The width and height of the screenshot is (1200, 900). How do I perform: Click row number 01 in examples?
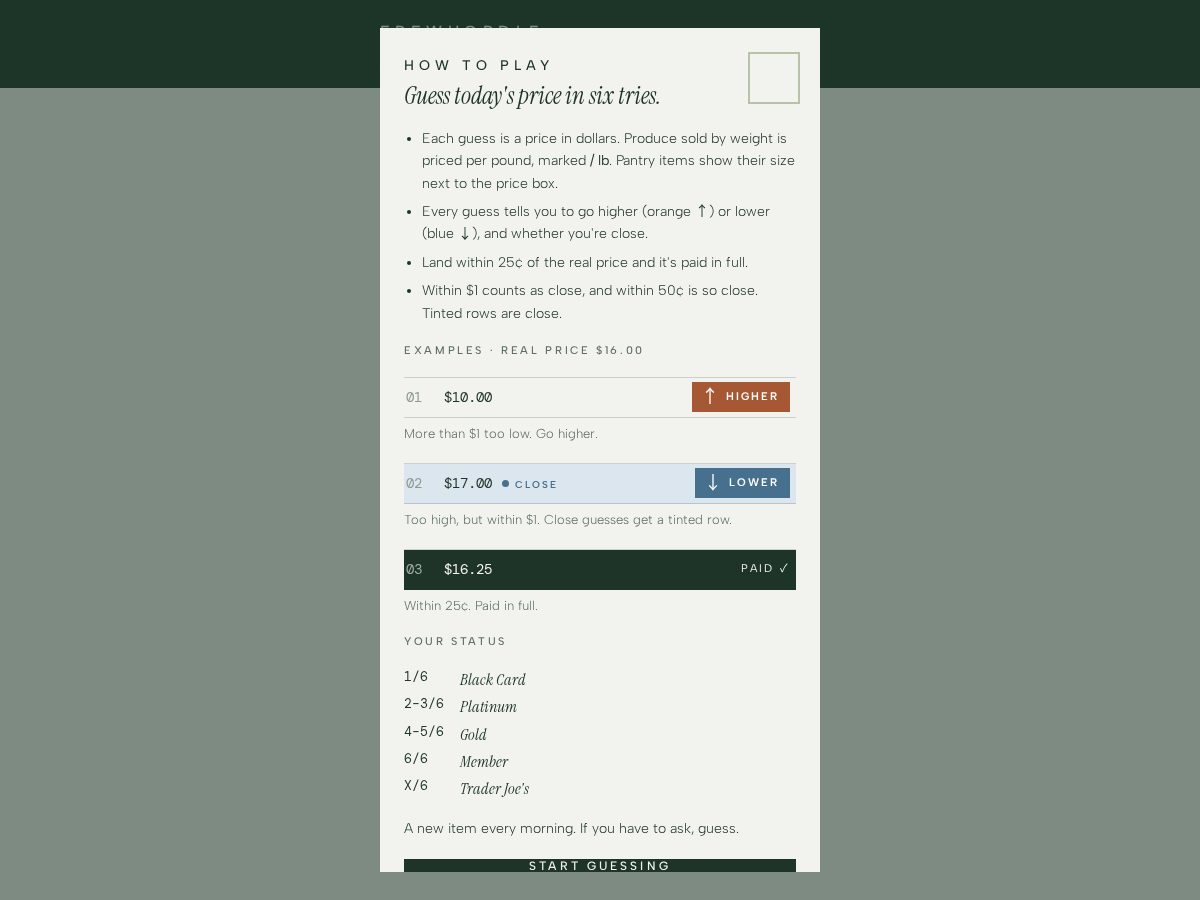coord(414,397)
